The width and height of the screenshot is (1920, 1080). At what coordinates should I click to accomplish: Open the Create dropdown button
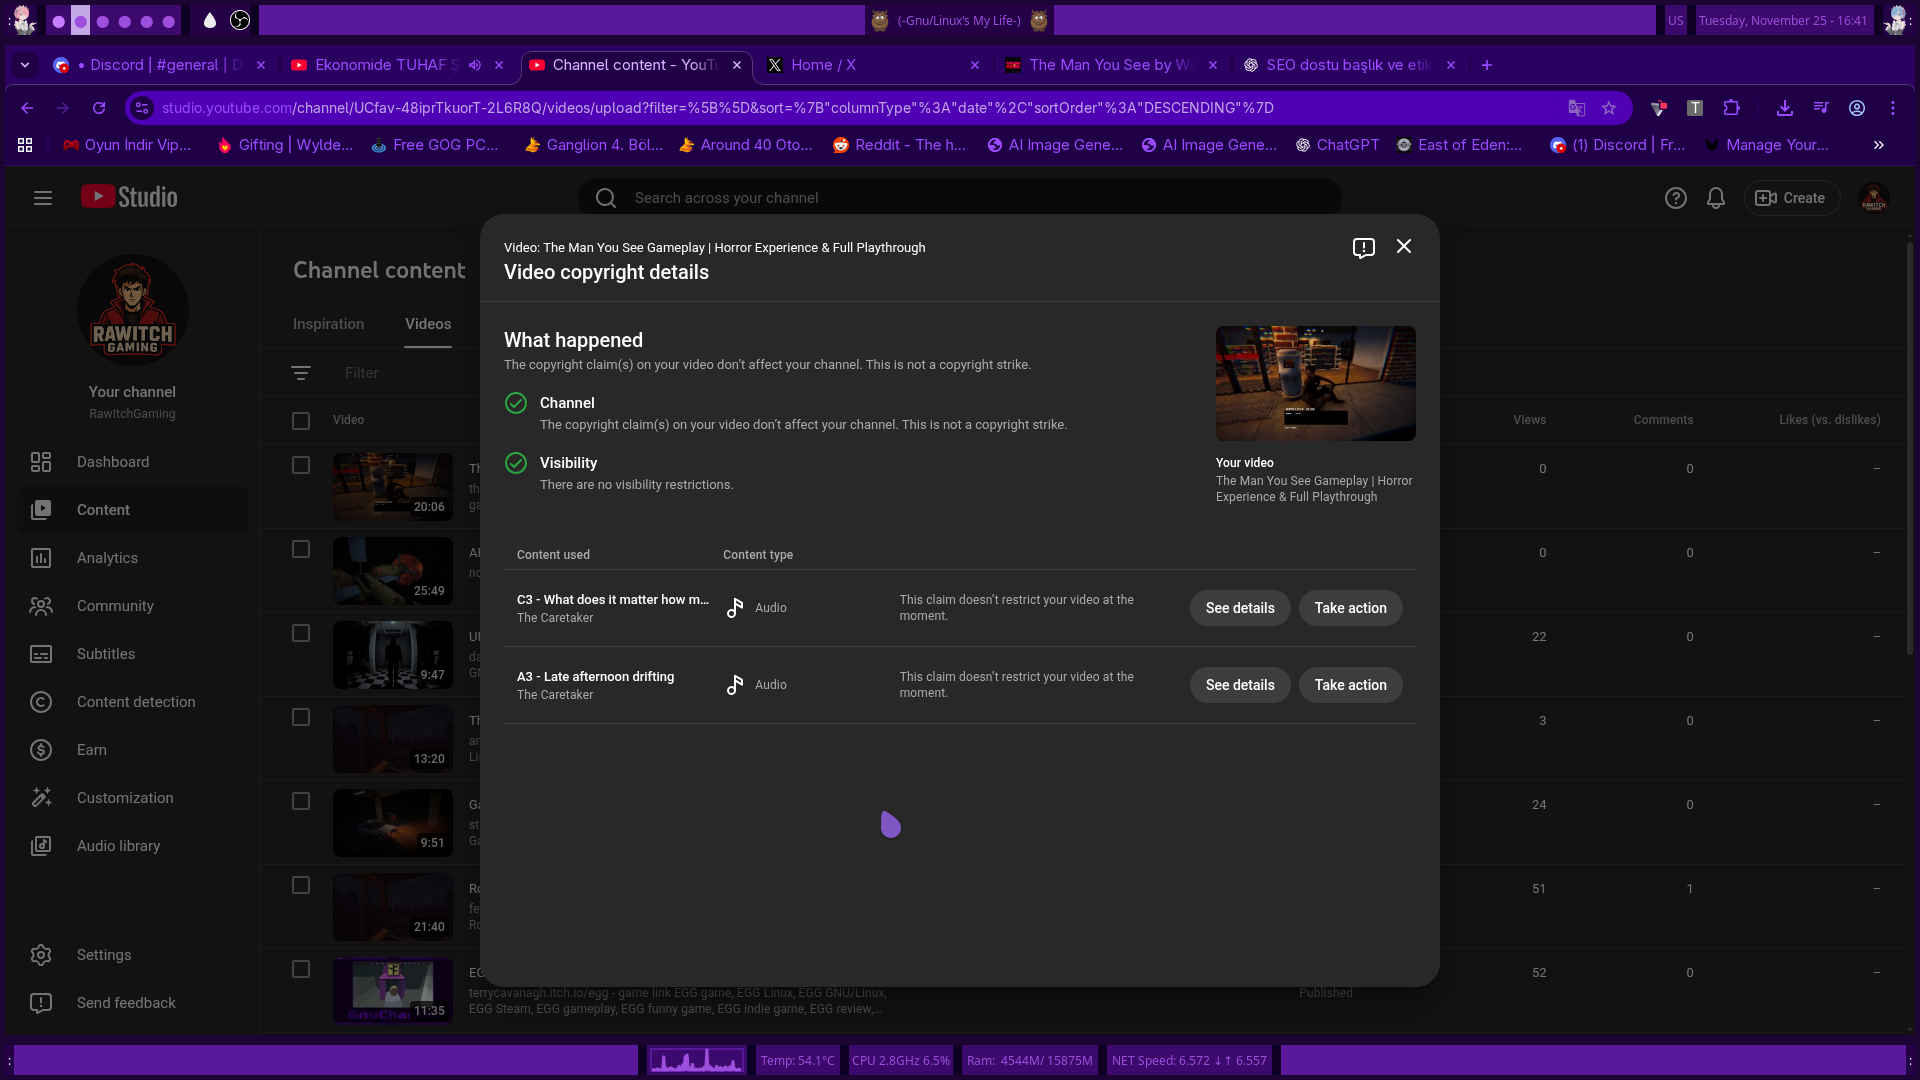[1791, 198]
